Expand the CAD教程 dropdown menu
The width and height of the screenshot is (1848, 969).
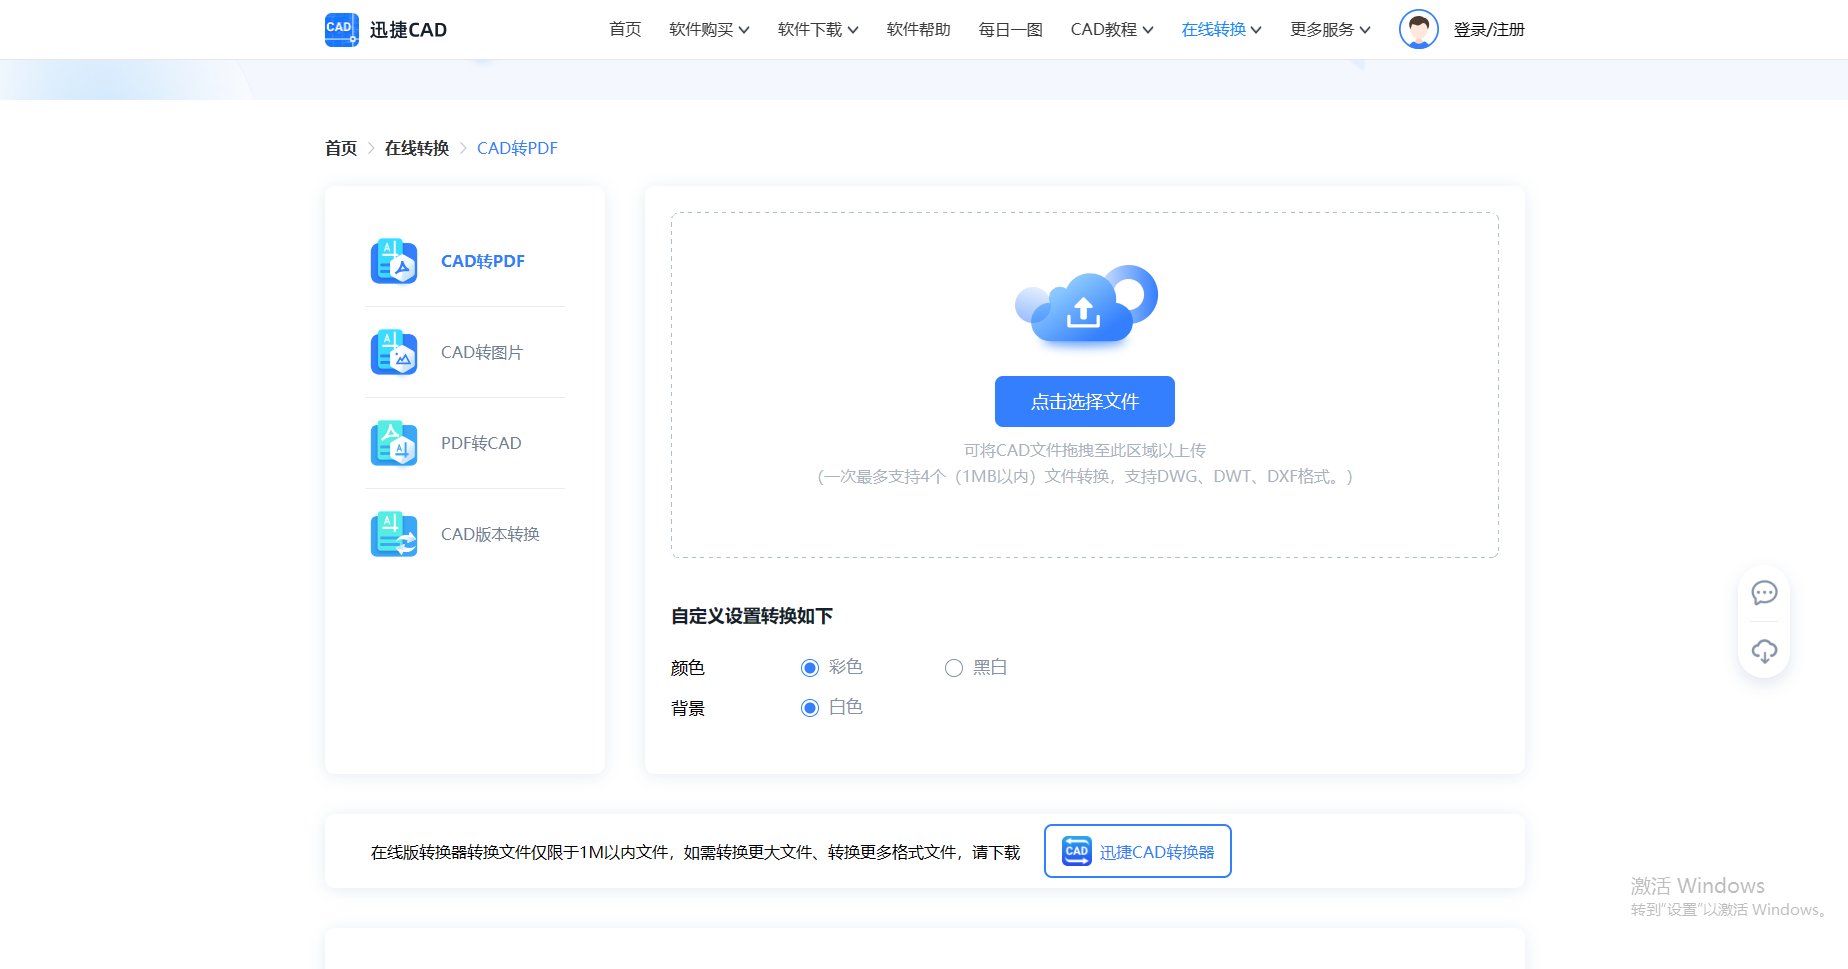point(1112,30)
